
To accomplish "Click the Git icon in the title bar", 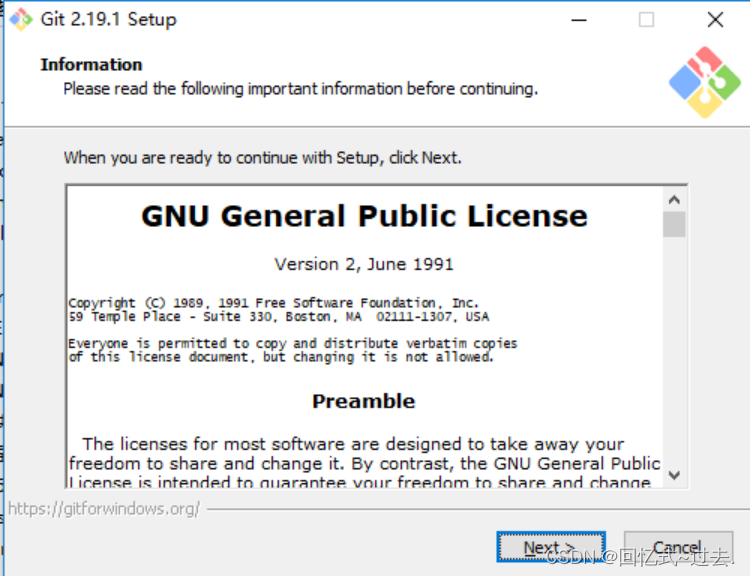I will tap(21, 19).
